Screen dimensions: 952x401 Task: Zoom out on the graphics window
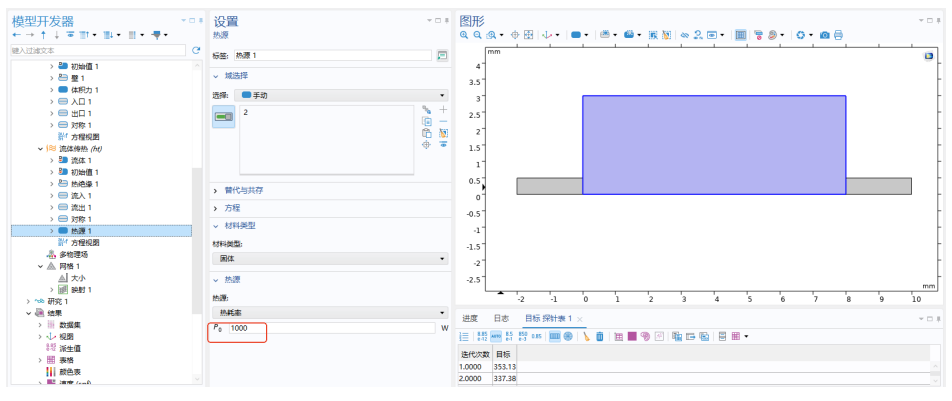coord(477,35)
